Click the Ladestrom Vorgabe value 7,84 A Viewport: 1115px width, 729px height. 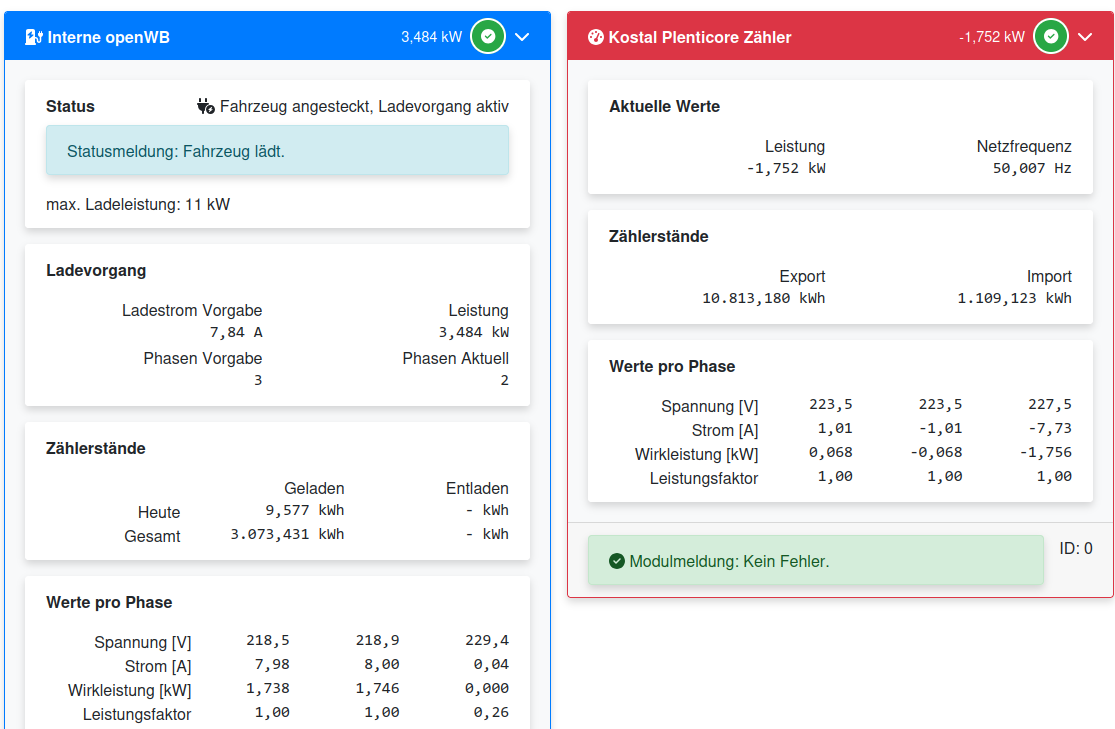236,332
